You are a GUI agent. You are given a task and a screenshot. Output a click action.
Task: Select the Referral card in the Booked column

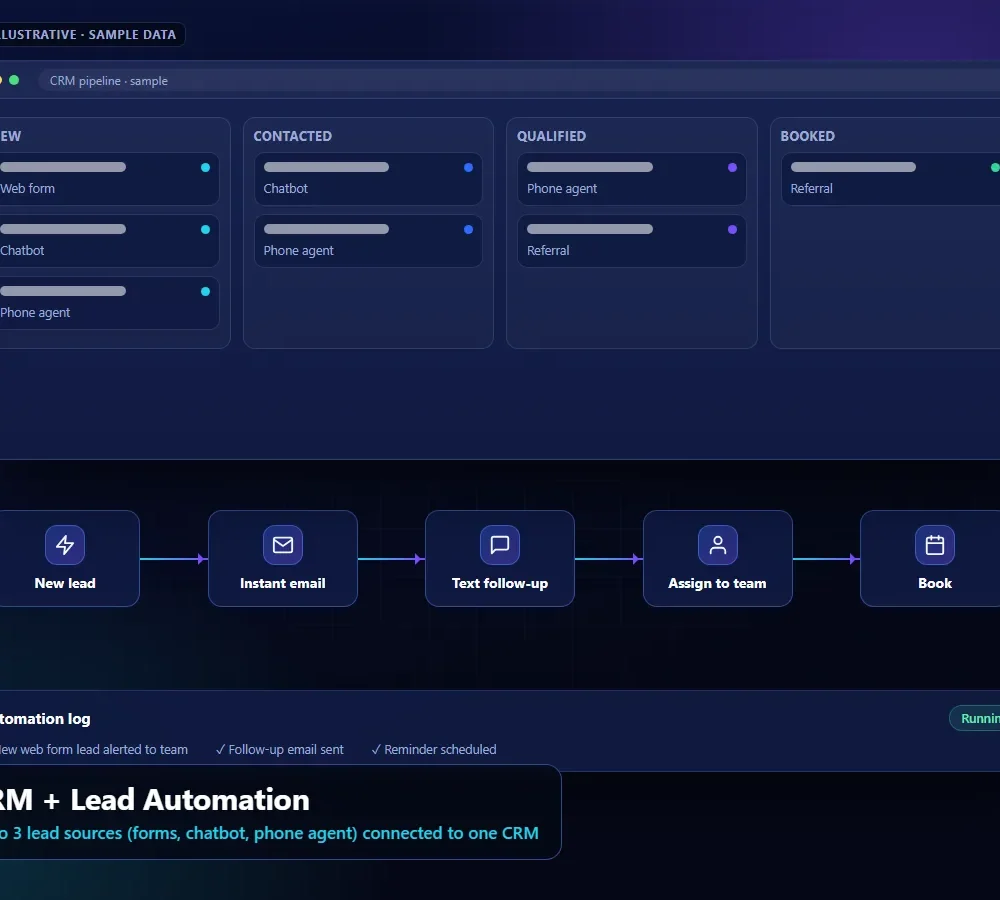pos(890,179)
